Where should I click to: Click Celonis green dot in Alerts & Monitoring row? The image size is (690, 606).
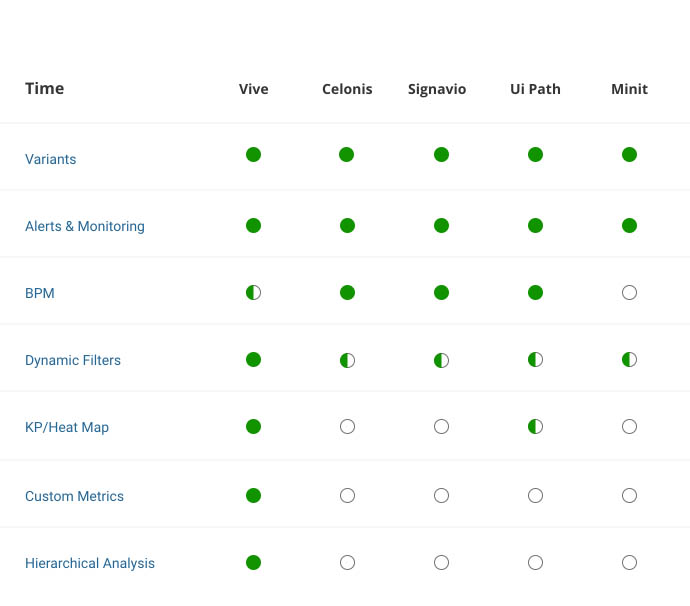click(x=347, y=225)
